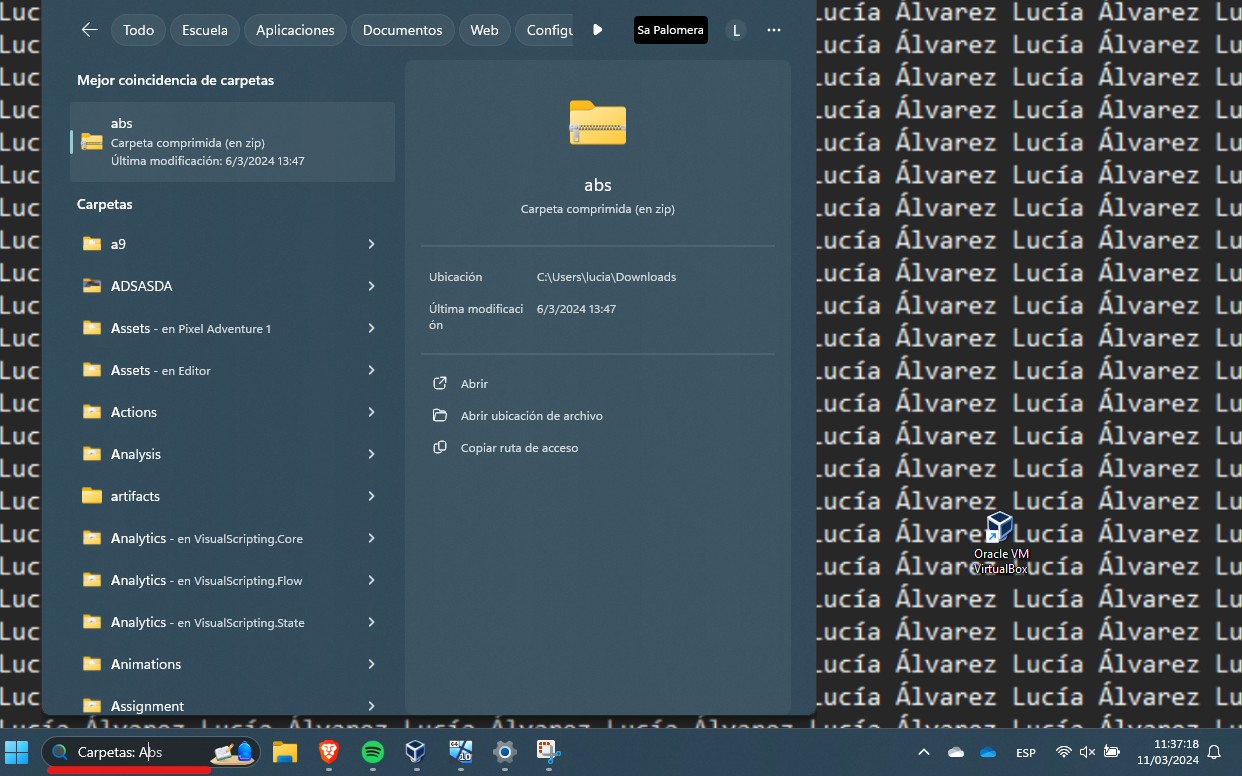
Task: Reveal more filter tabs with the arrow
Action: 597,30
